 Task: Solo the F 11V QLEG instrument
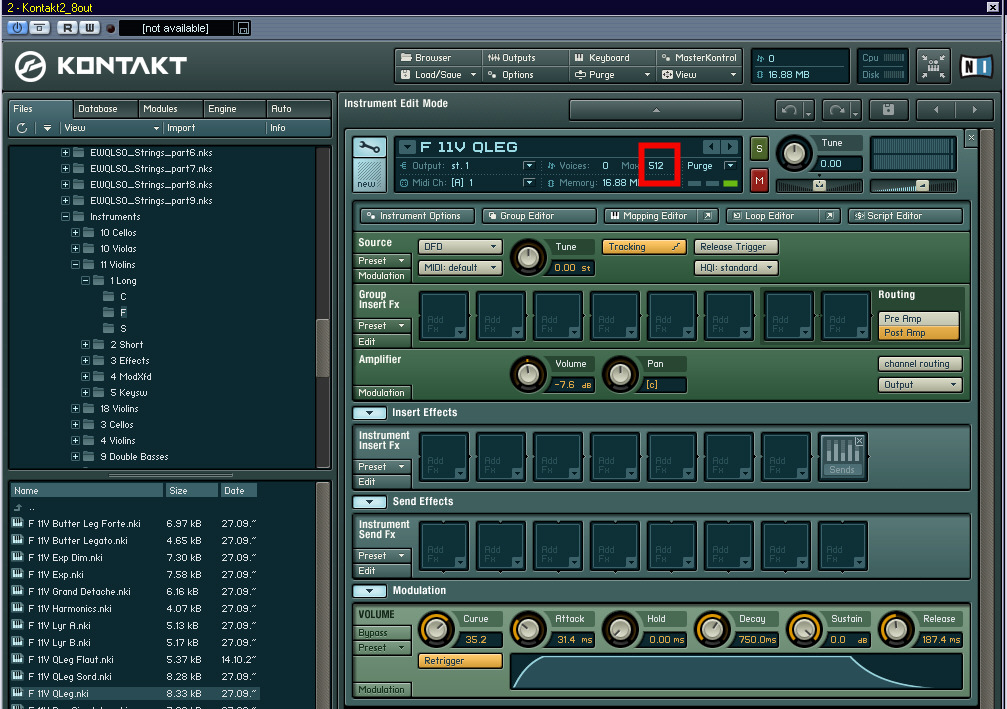click(x=759, y=148)
